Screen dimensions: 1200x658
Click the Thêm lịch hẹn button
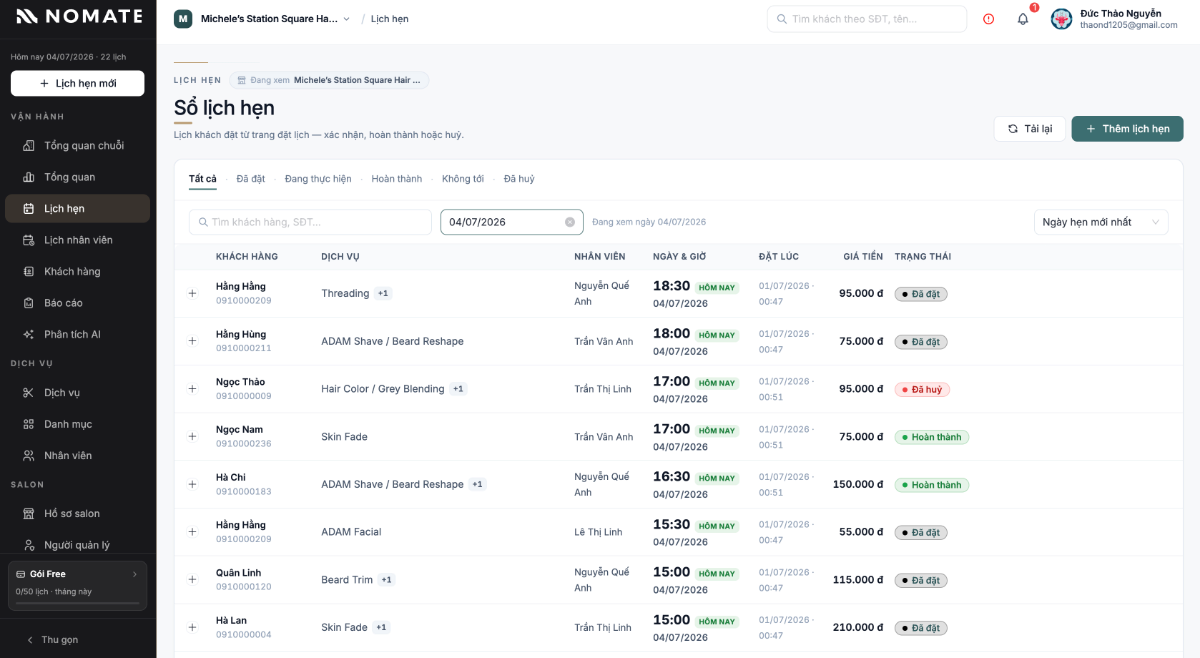point(1127,129)
